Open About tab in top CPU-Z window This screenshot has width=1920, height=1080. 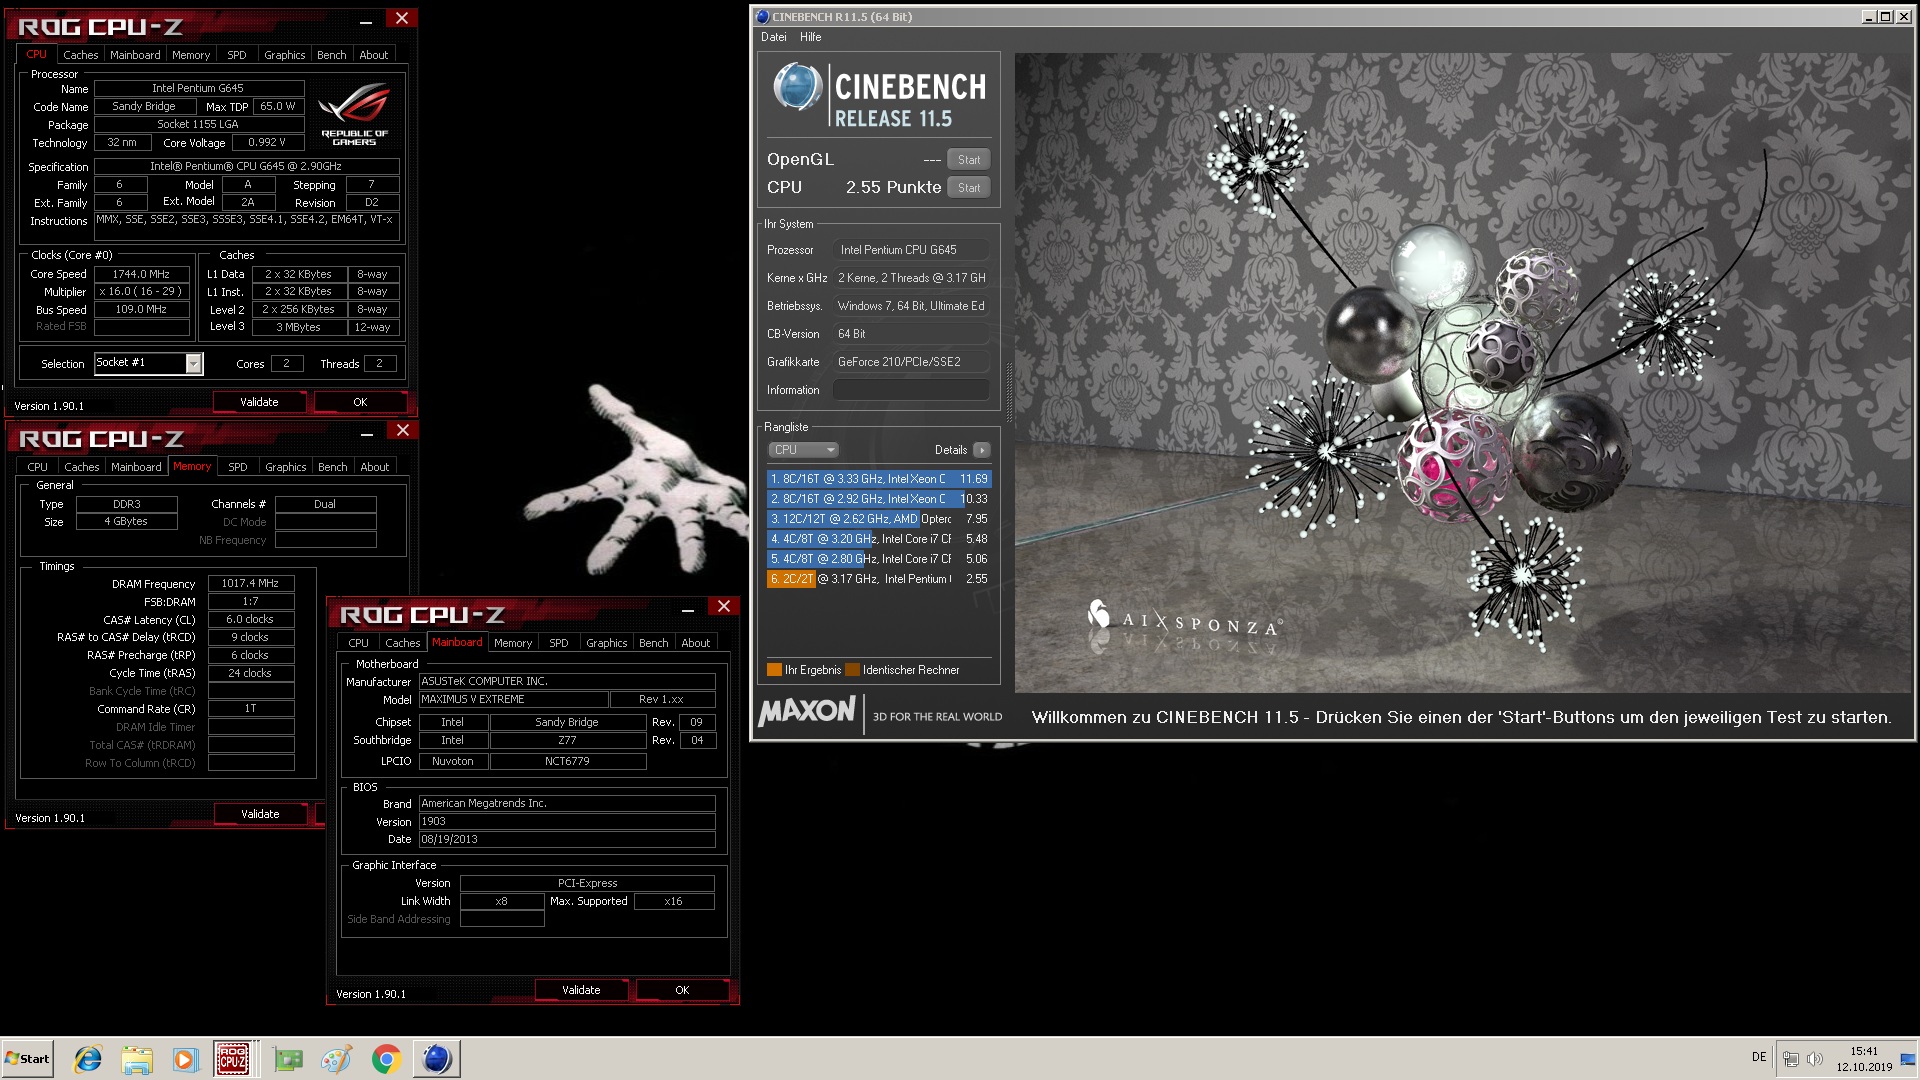374,55
